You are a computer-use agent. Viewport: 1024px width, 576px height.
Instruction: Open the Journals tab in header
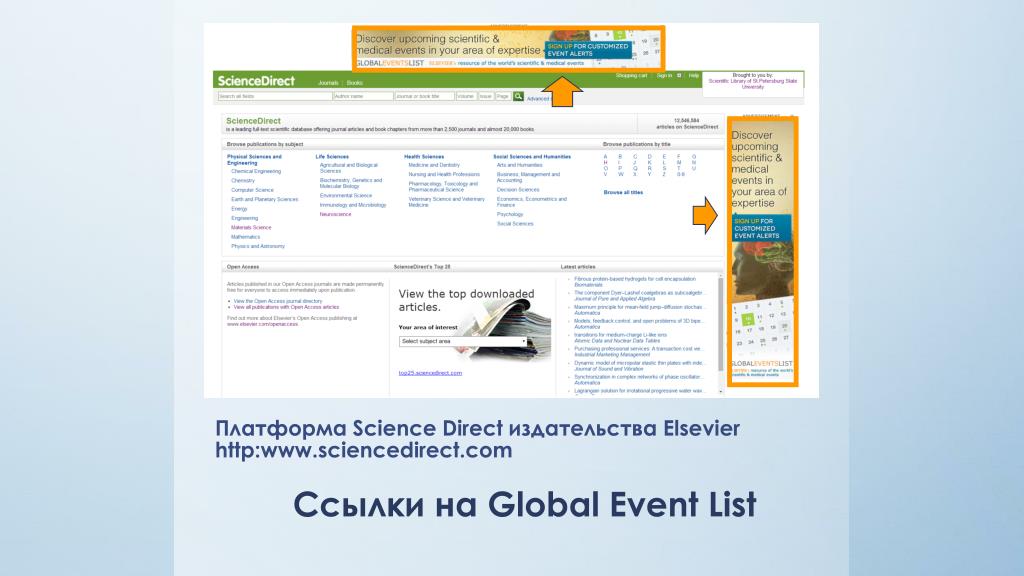tap(328, 83)
